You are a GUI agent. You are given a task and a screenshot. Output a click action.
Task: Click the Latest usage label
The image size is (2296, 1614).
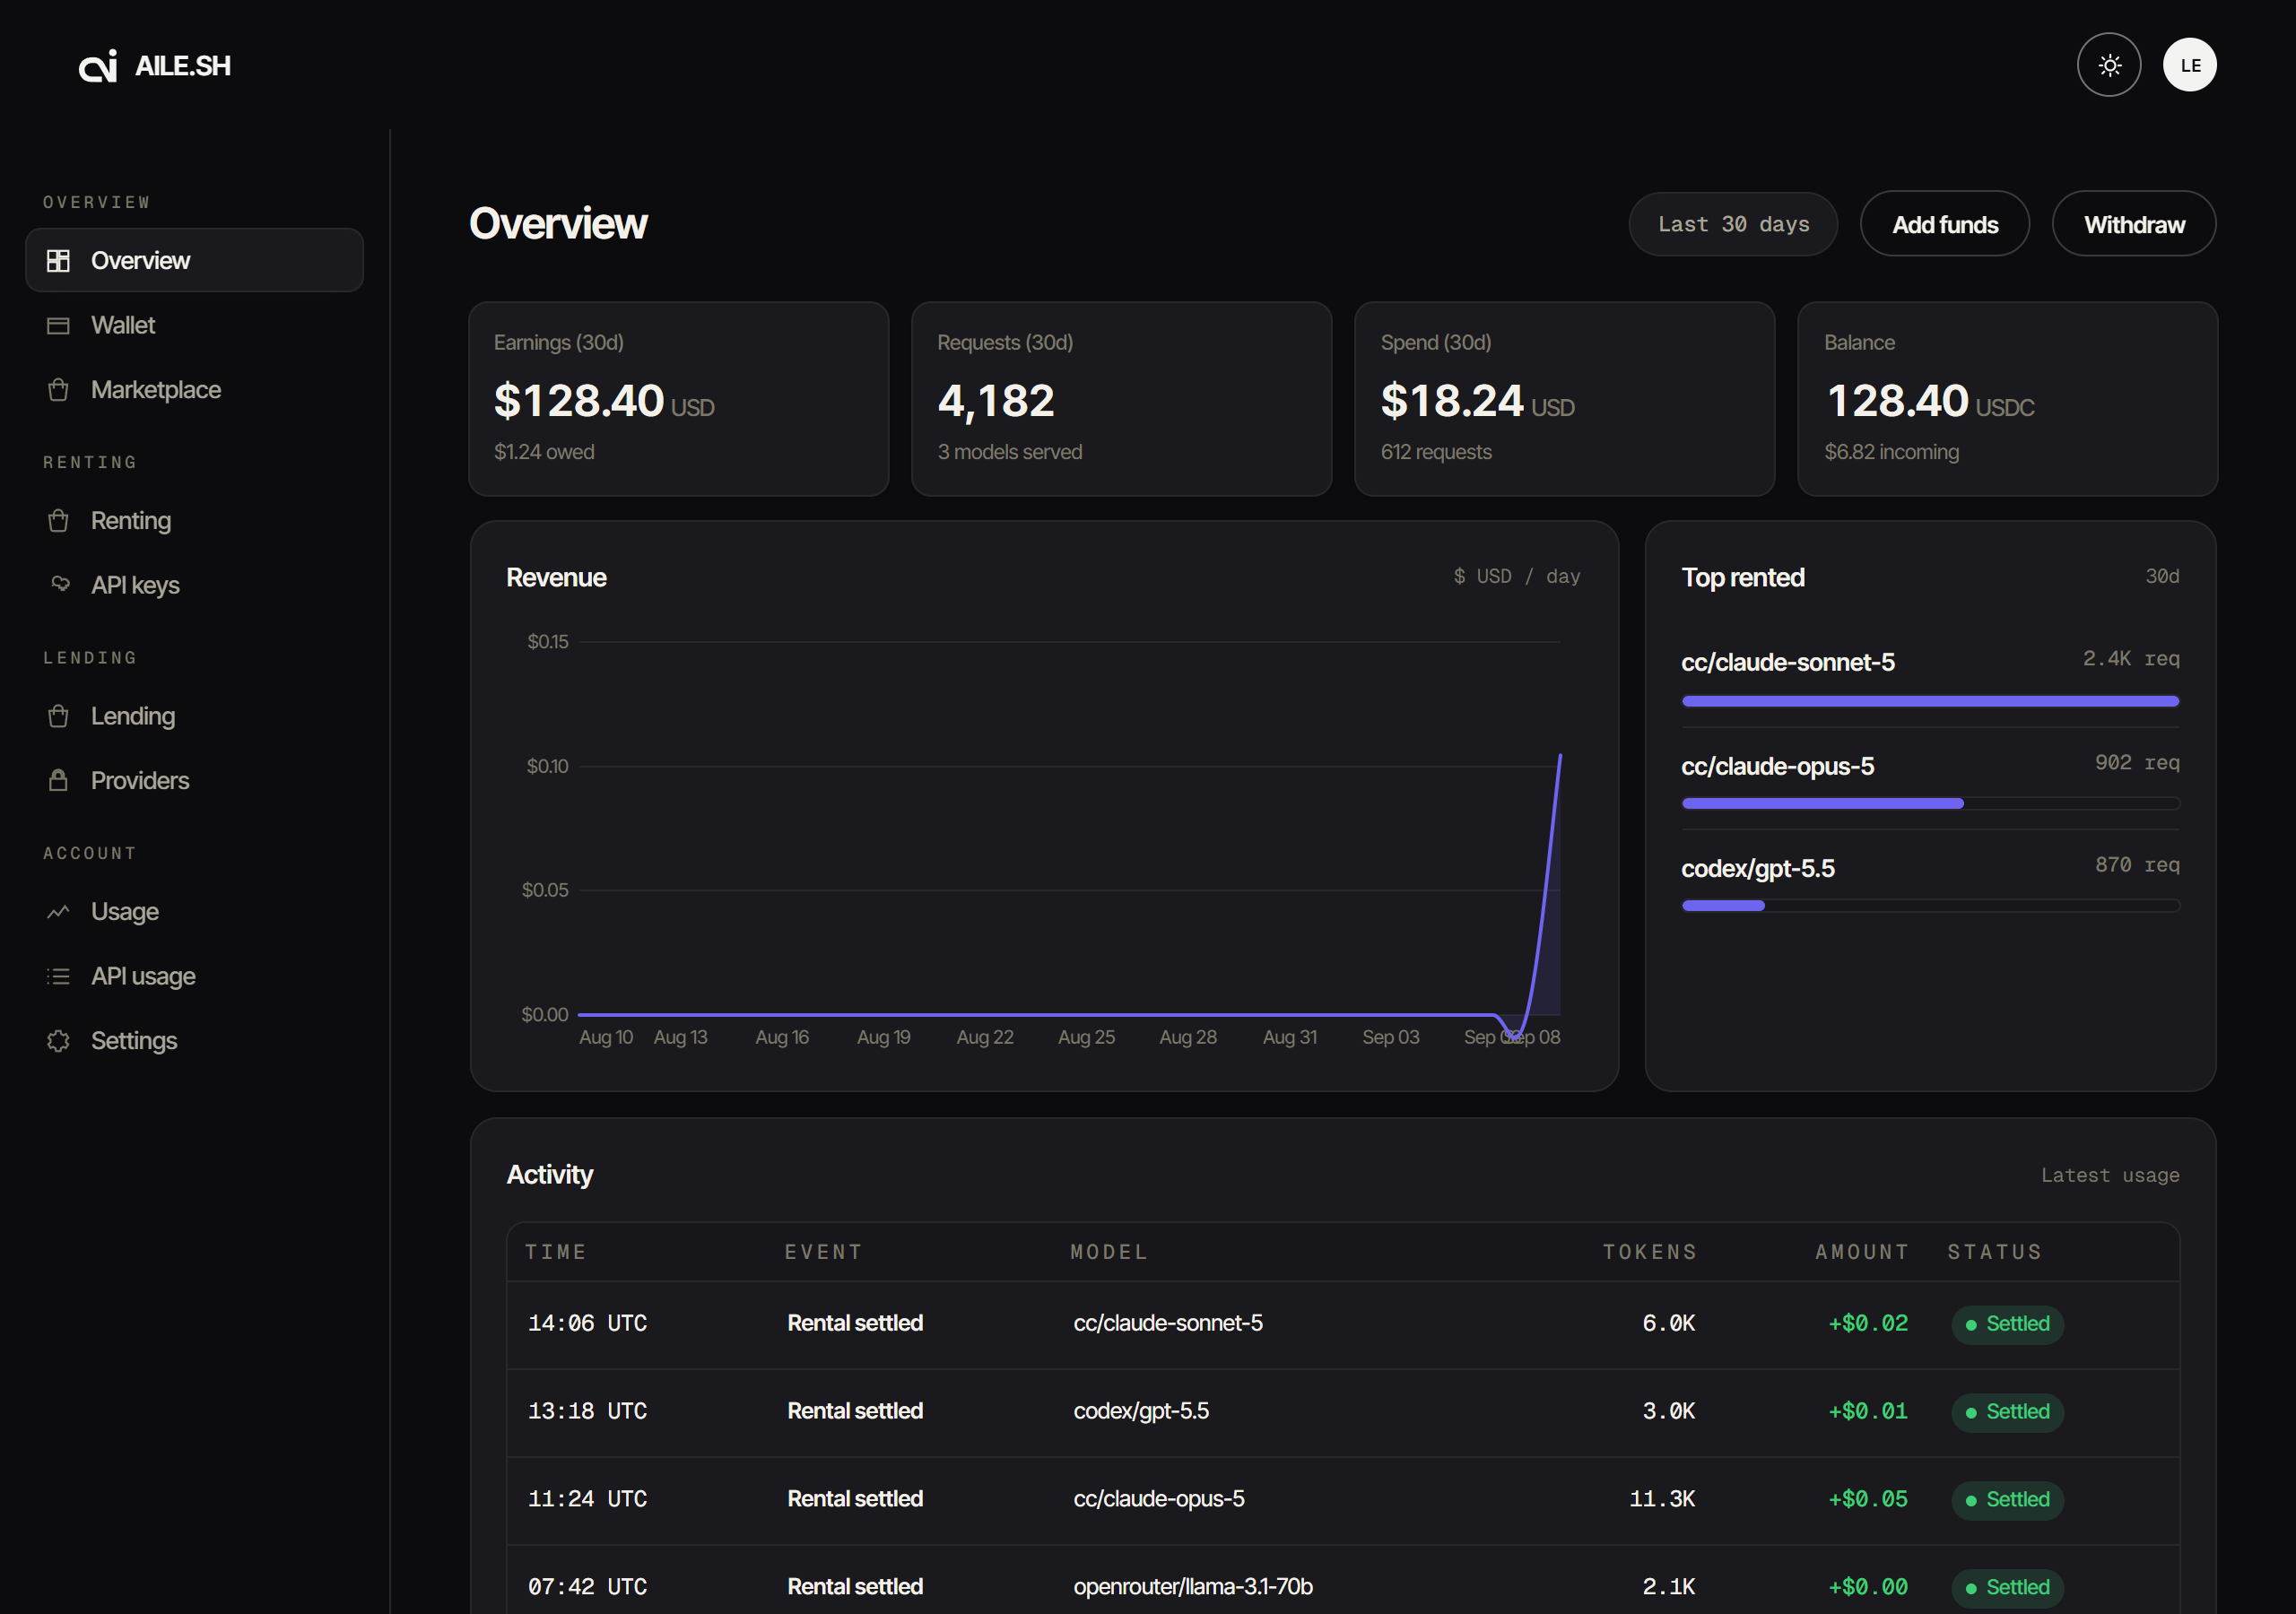point(2110,1175)
